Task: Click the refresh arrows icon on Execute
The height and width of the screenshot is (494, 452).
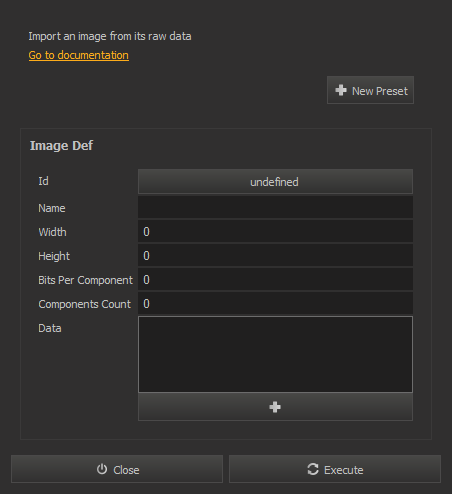Action: point(313,469)
